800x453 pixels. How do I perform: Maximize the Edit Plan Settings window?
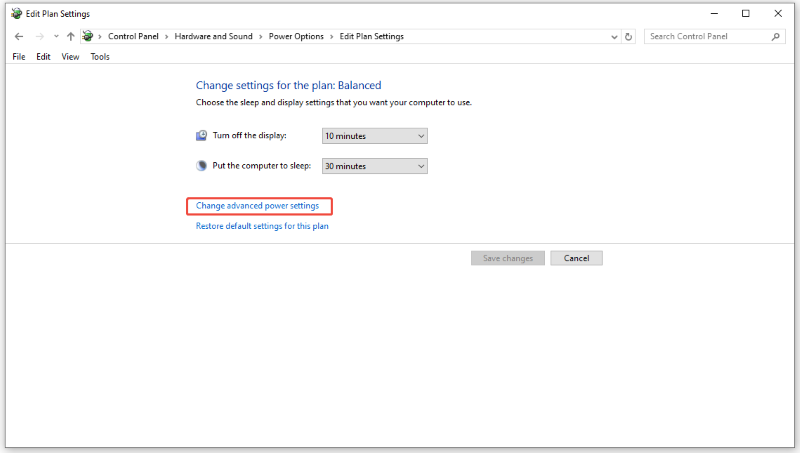click(746, 14)
